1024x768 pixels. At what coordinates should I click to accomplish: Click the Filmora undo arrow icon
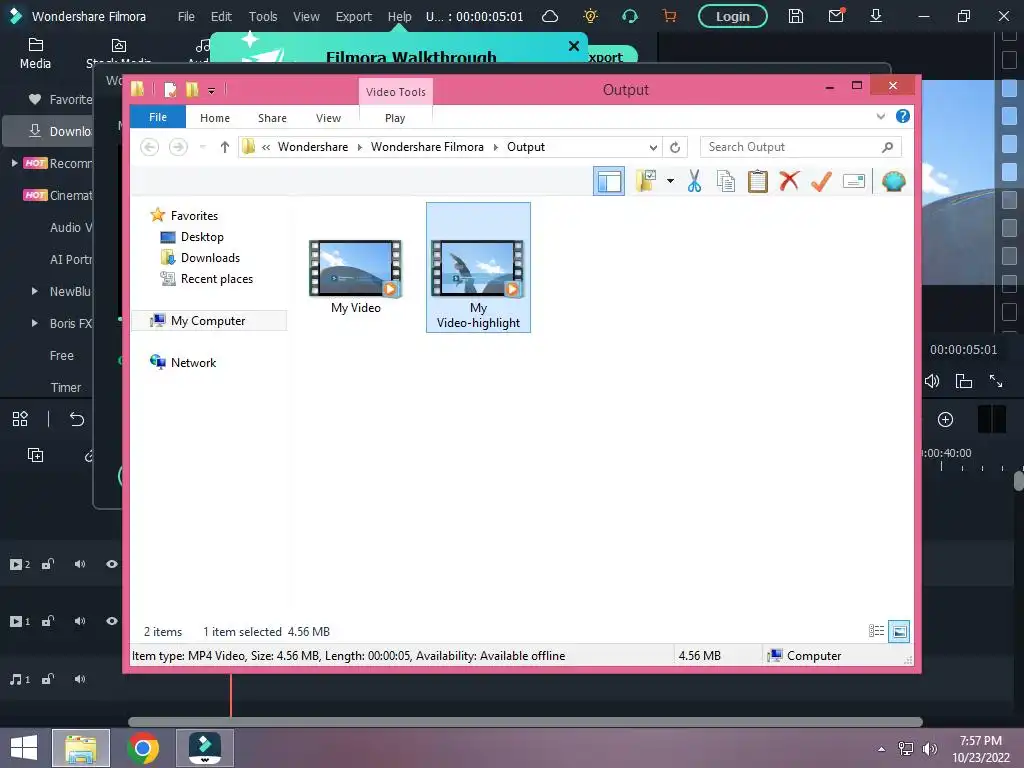[76, 419]
